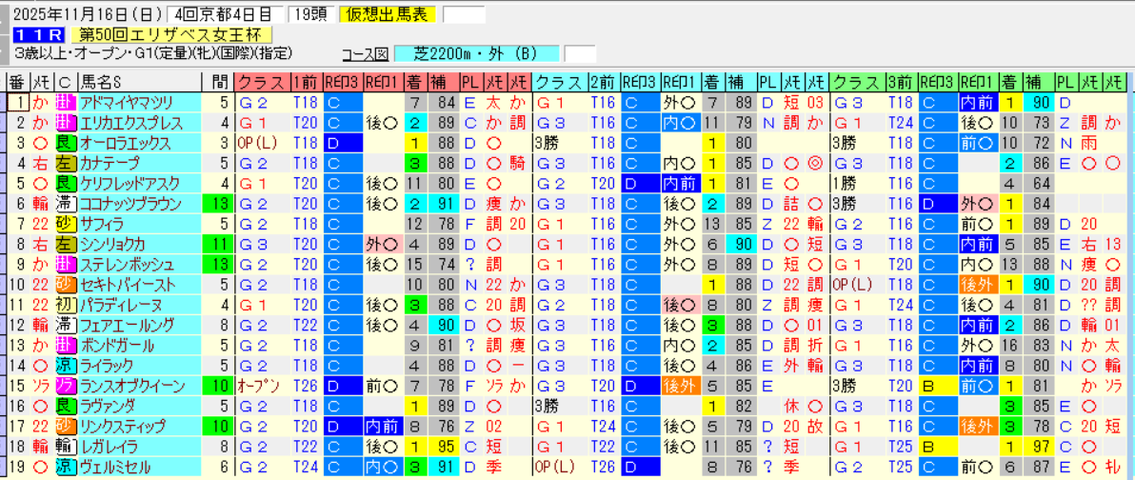
Task: Click the green クラス column header
Action: pyautogui.click(x=858, y=81)
